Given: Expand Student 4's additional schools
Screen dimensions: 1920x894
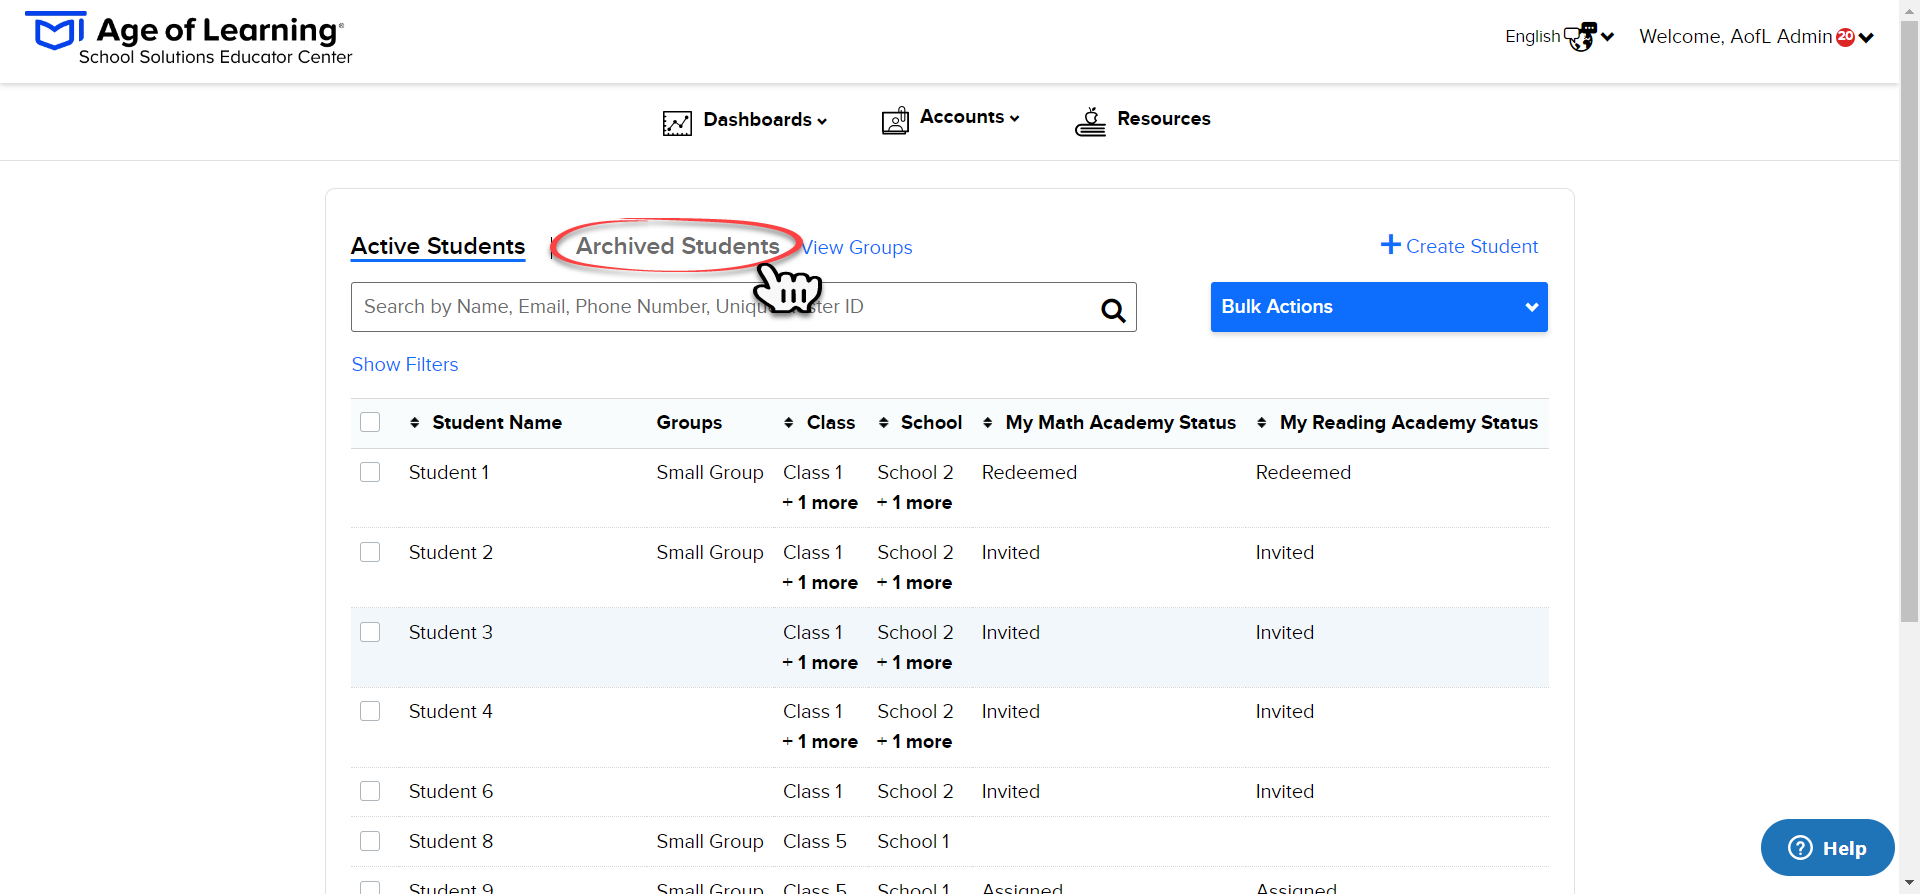Looking at the screenshot, I should click(914, 742).
